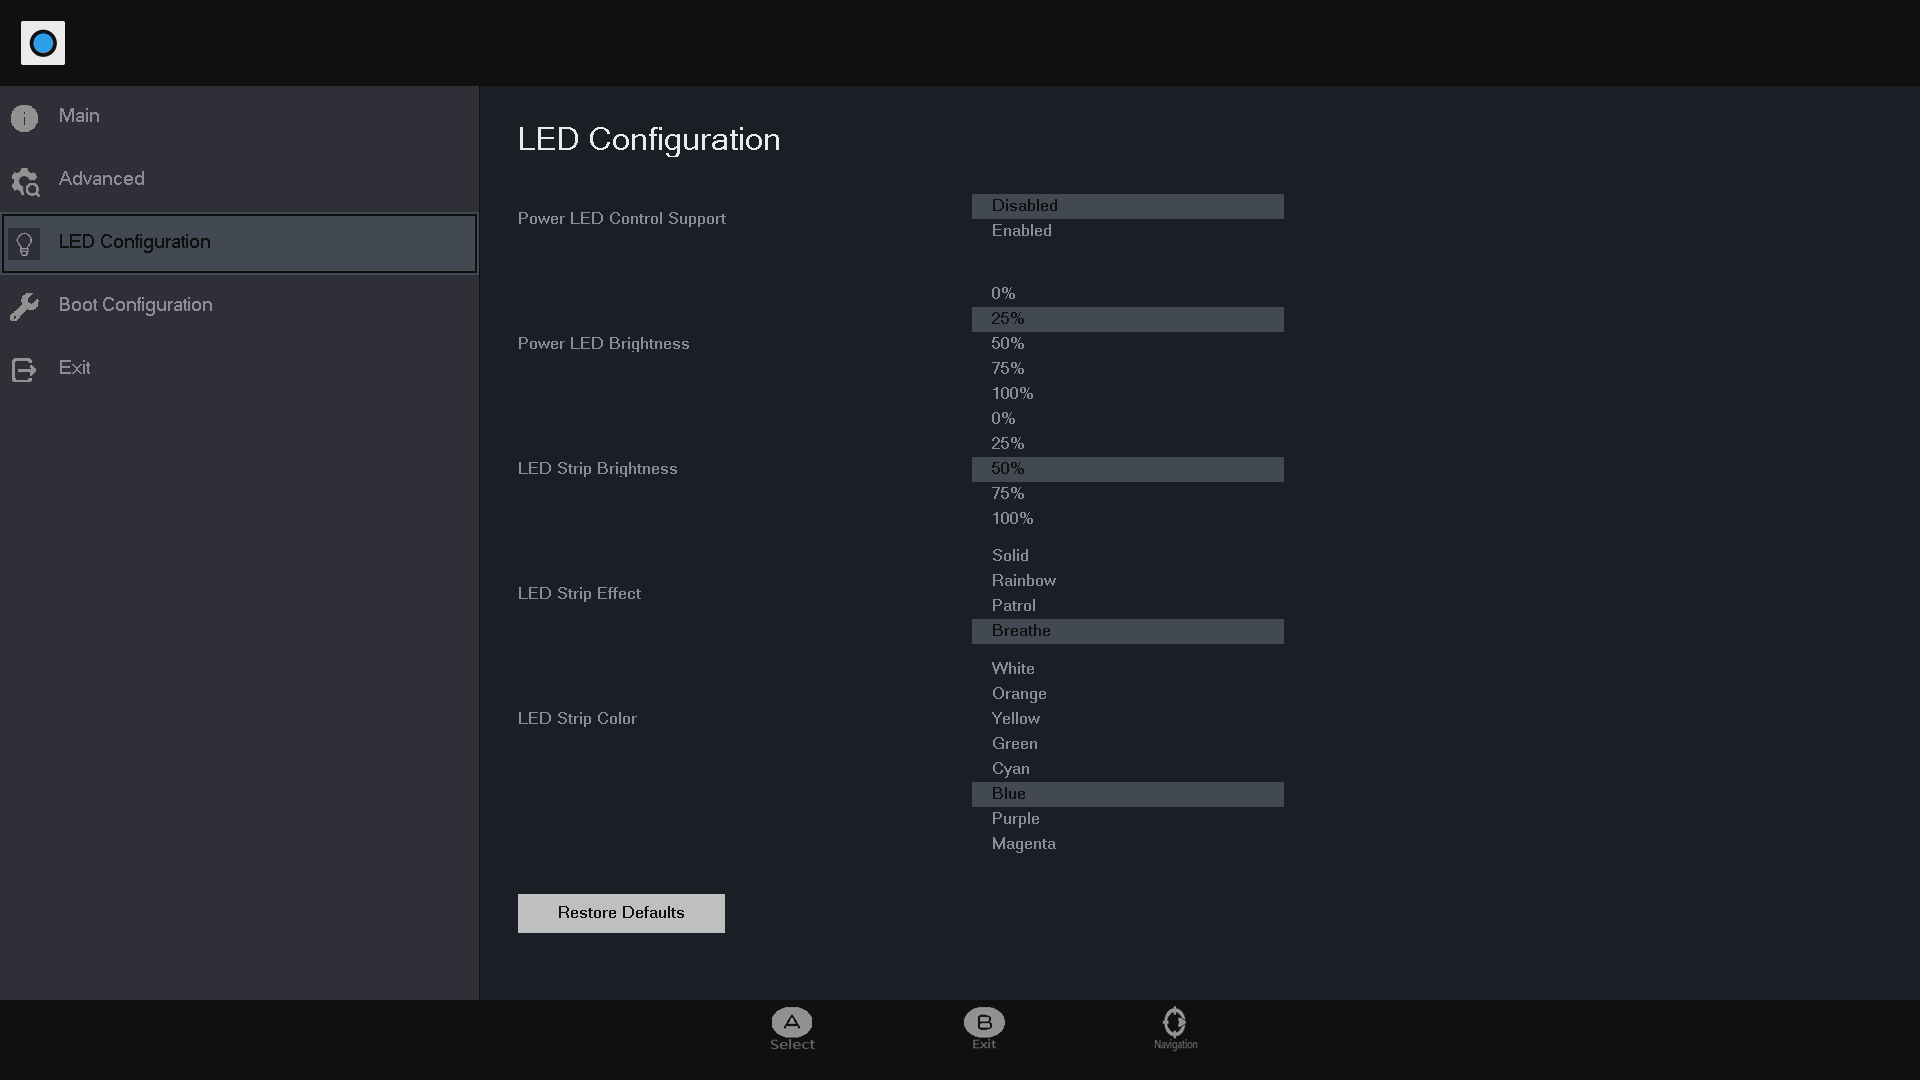Select the Exit menu entry
This screenshot has width=1920, height=1080.
(x=239, y=369)
